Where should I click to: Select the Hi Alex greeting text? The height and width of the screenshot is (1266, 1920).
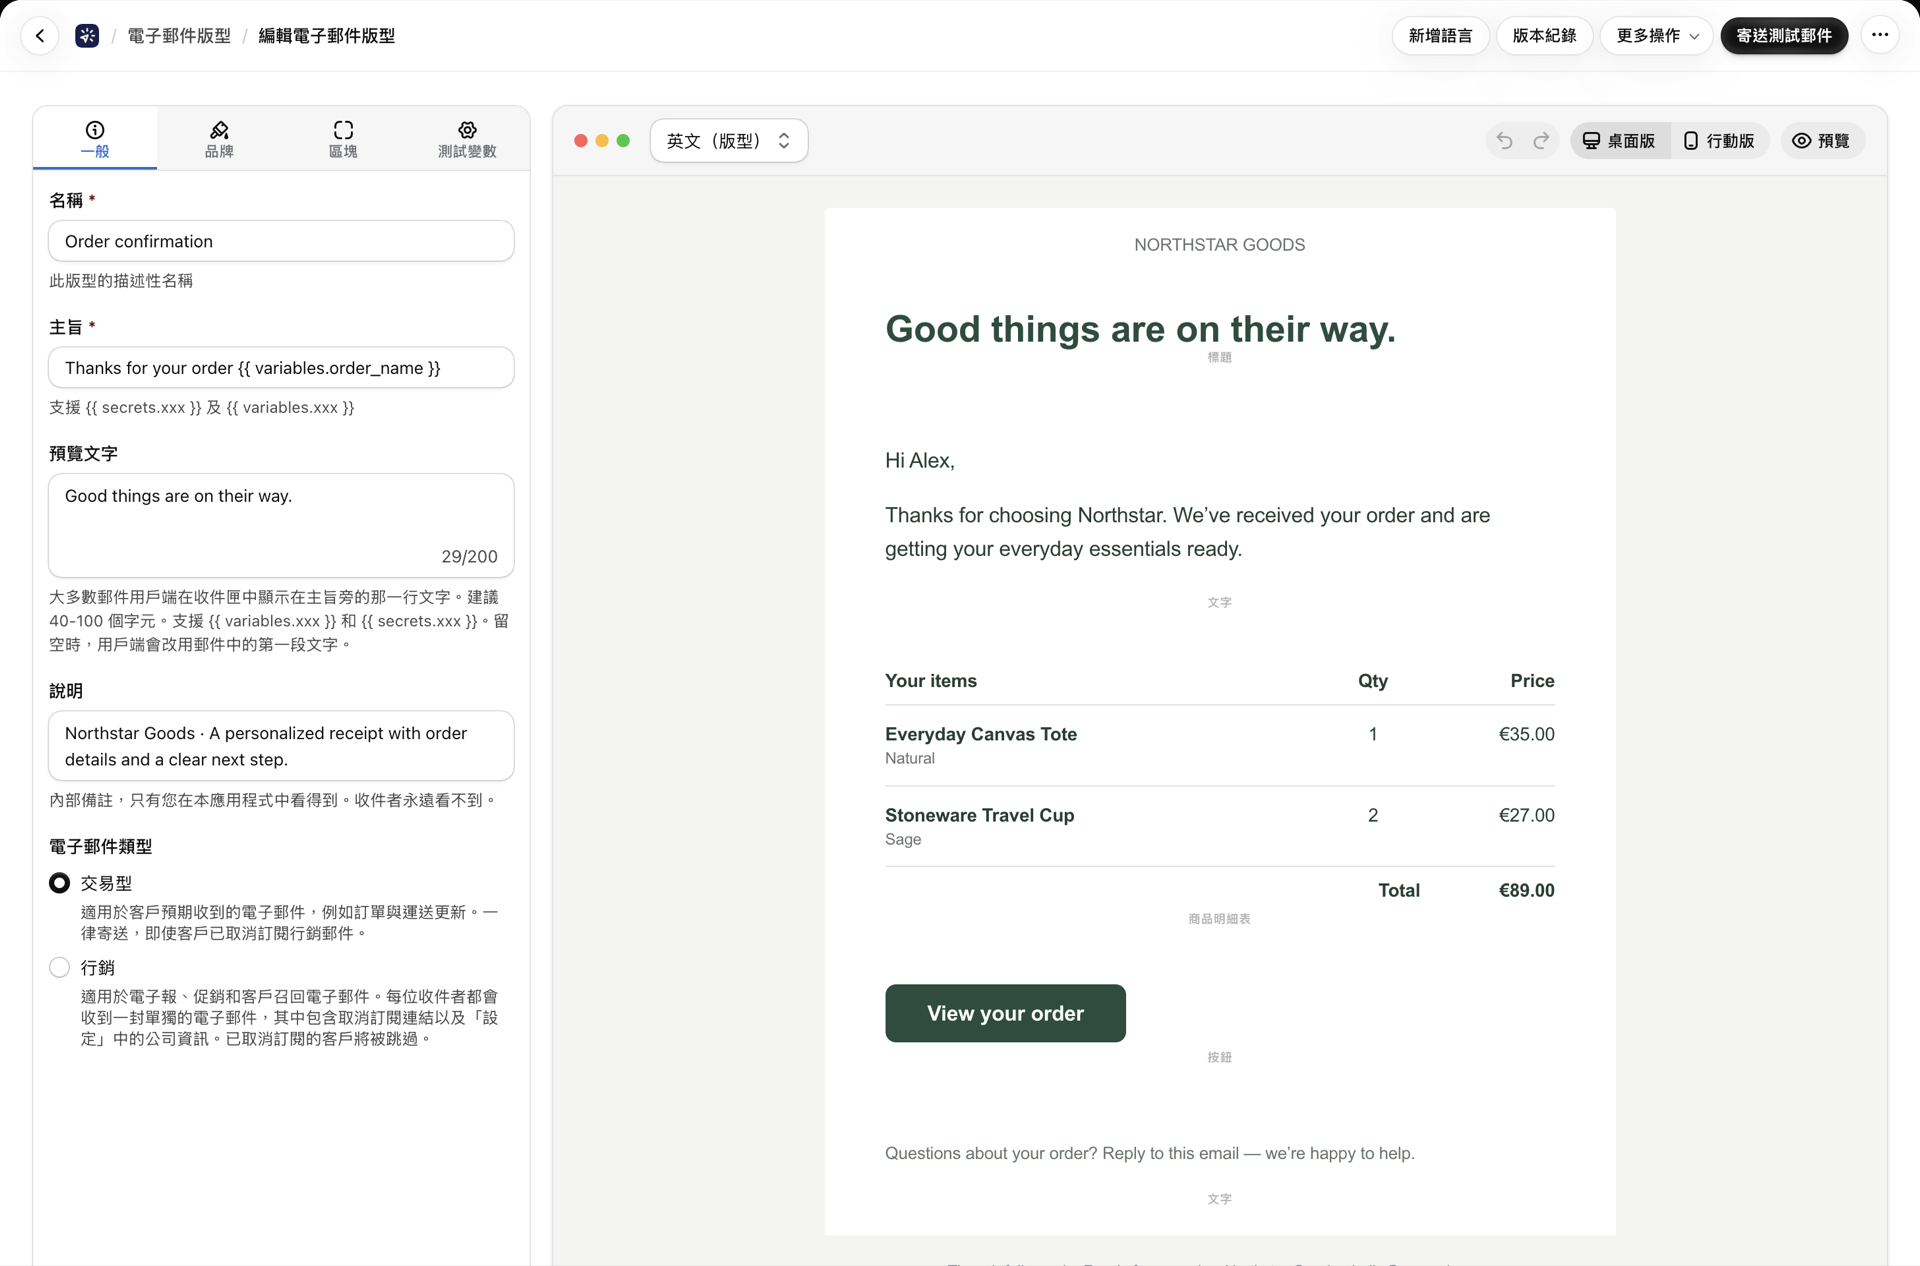920,460
